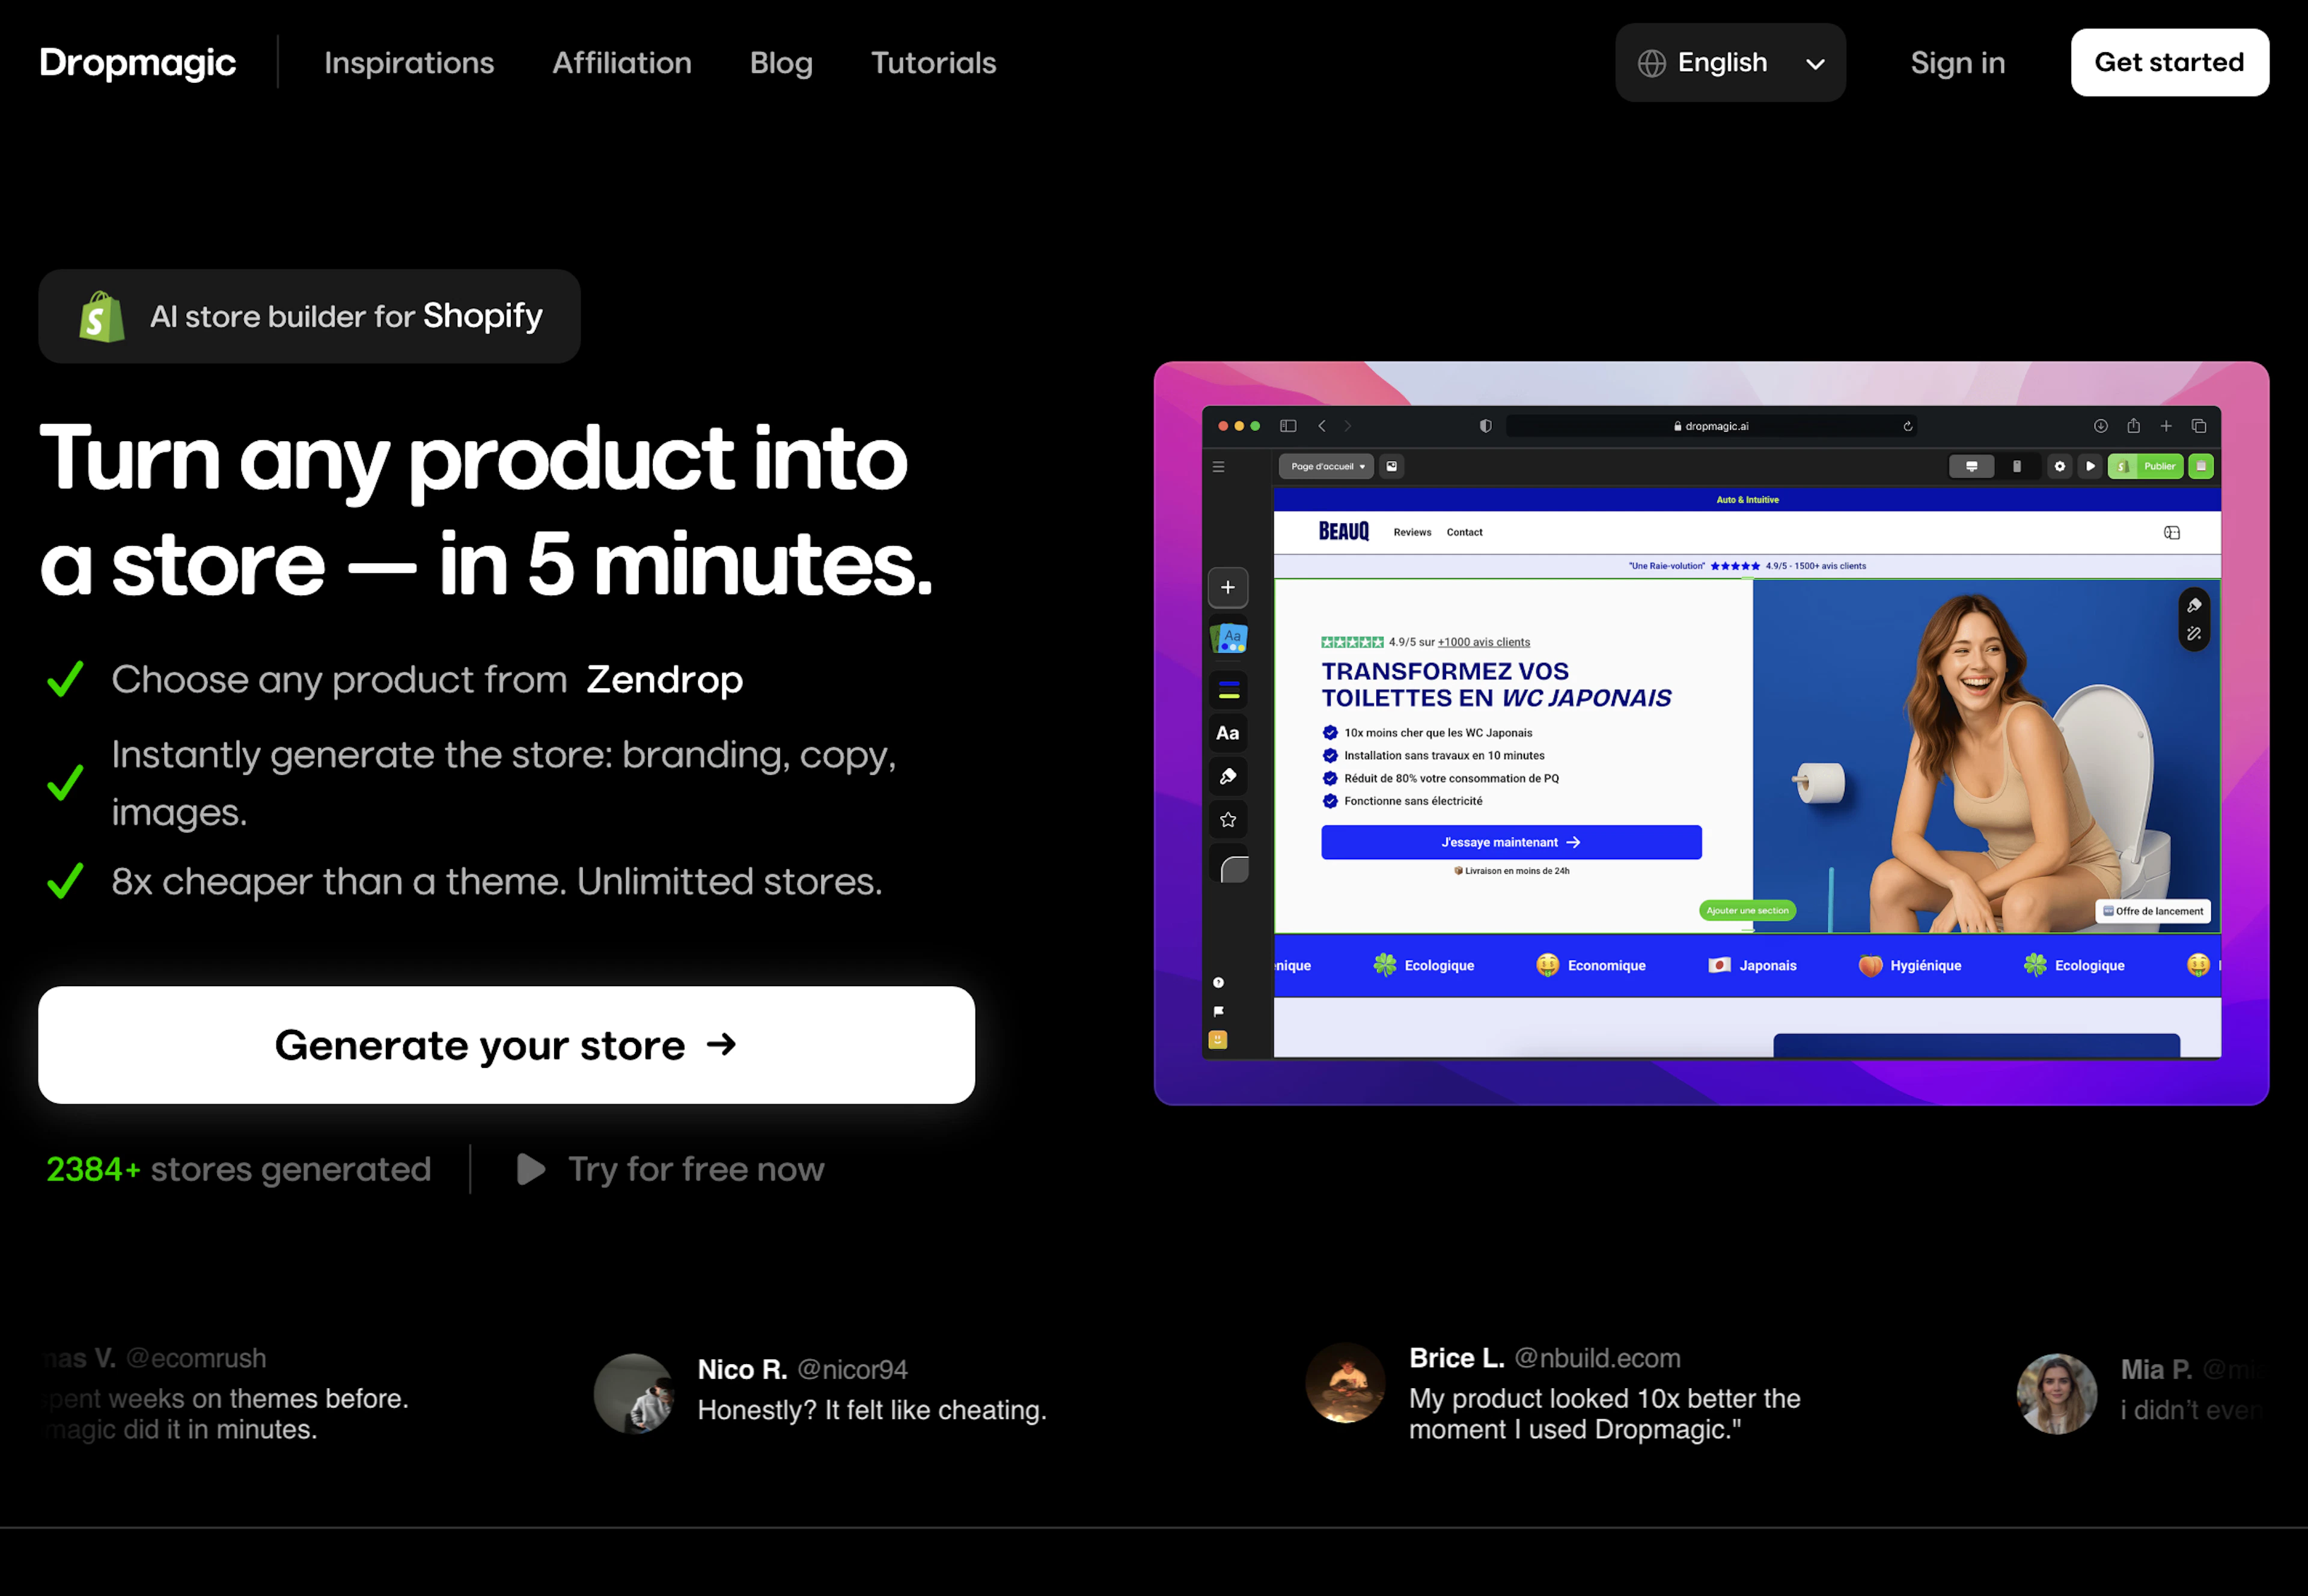The width and height of the screenshot is (2308, 1596).
Task: Click the Generate your store button
Action: [x=506, y=1045]
